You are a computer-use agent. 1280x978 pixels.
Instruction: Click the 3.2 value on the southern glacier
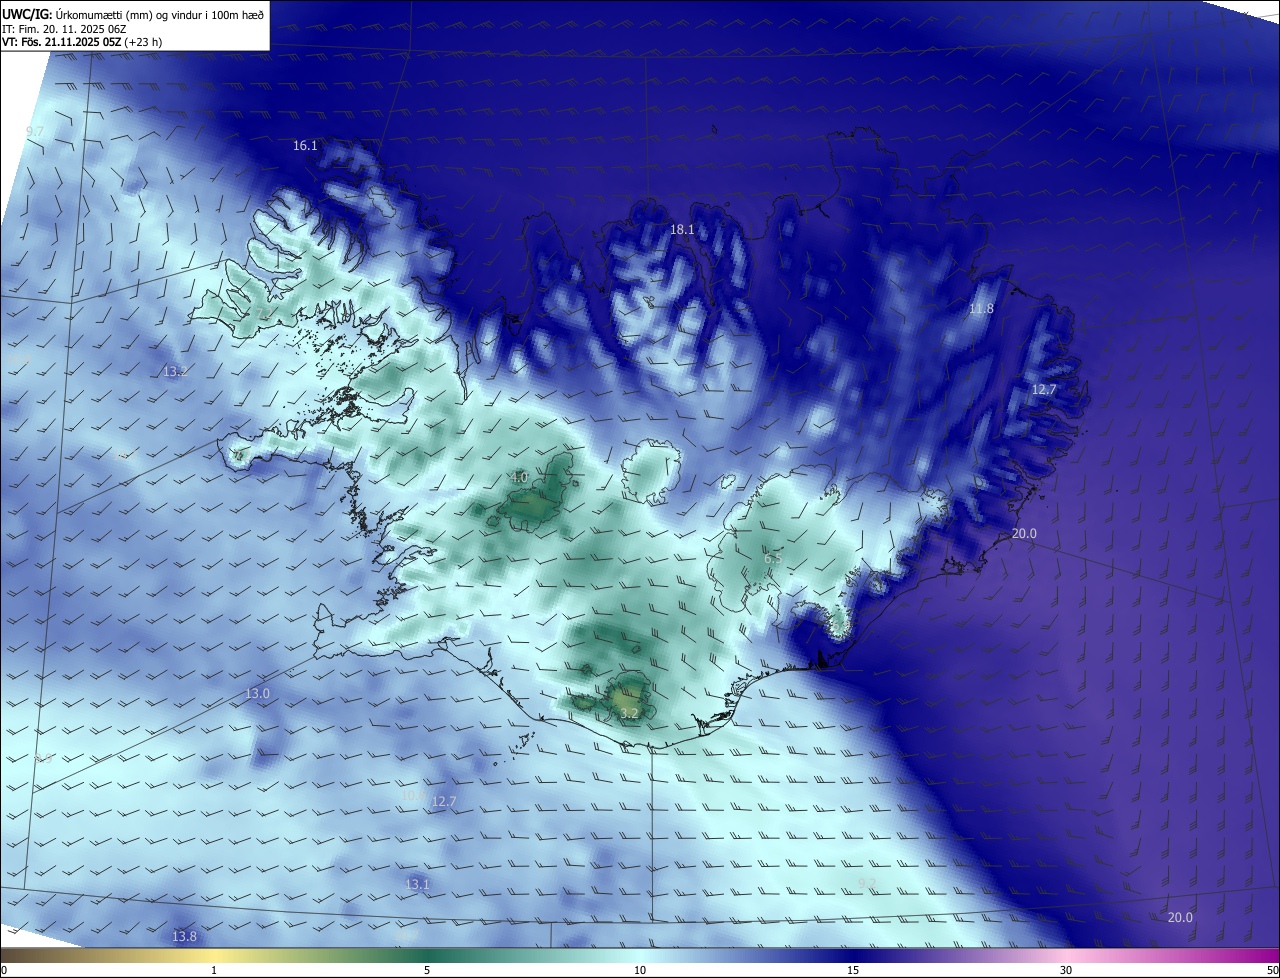click(629, 714)
